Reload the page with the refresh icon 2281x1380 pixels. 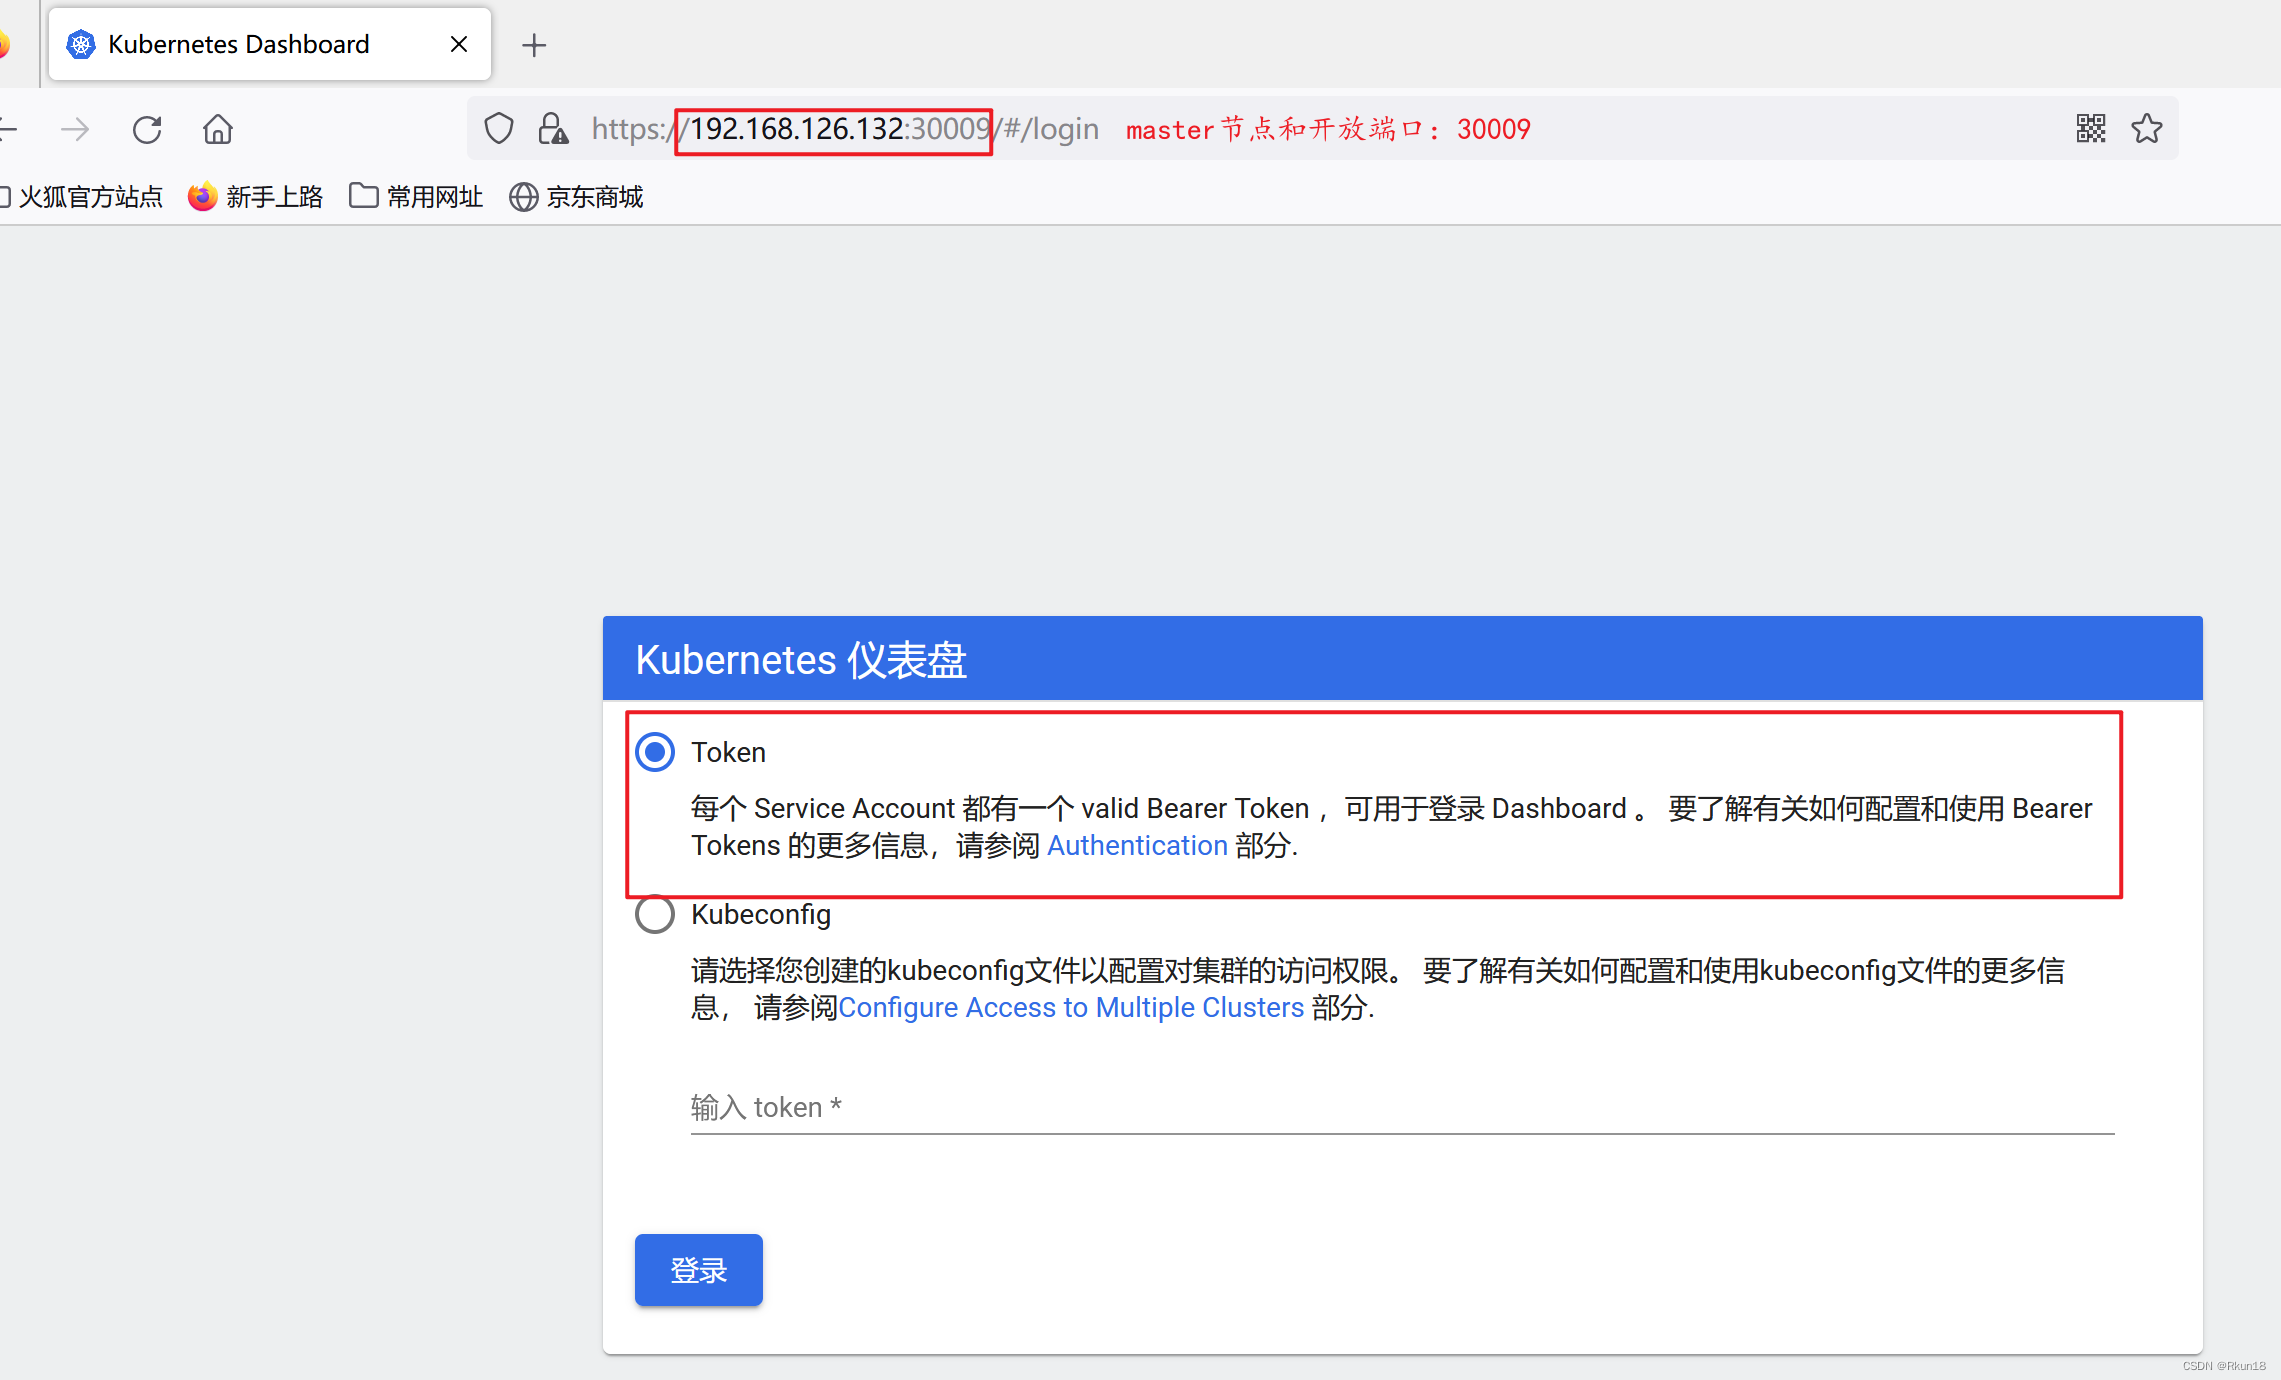[x=147, y=129]
